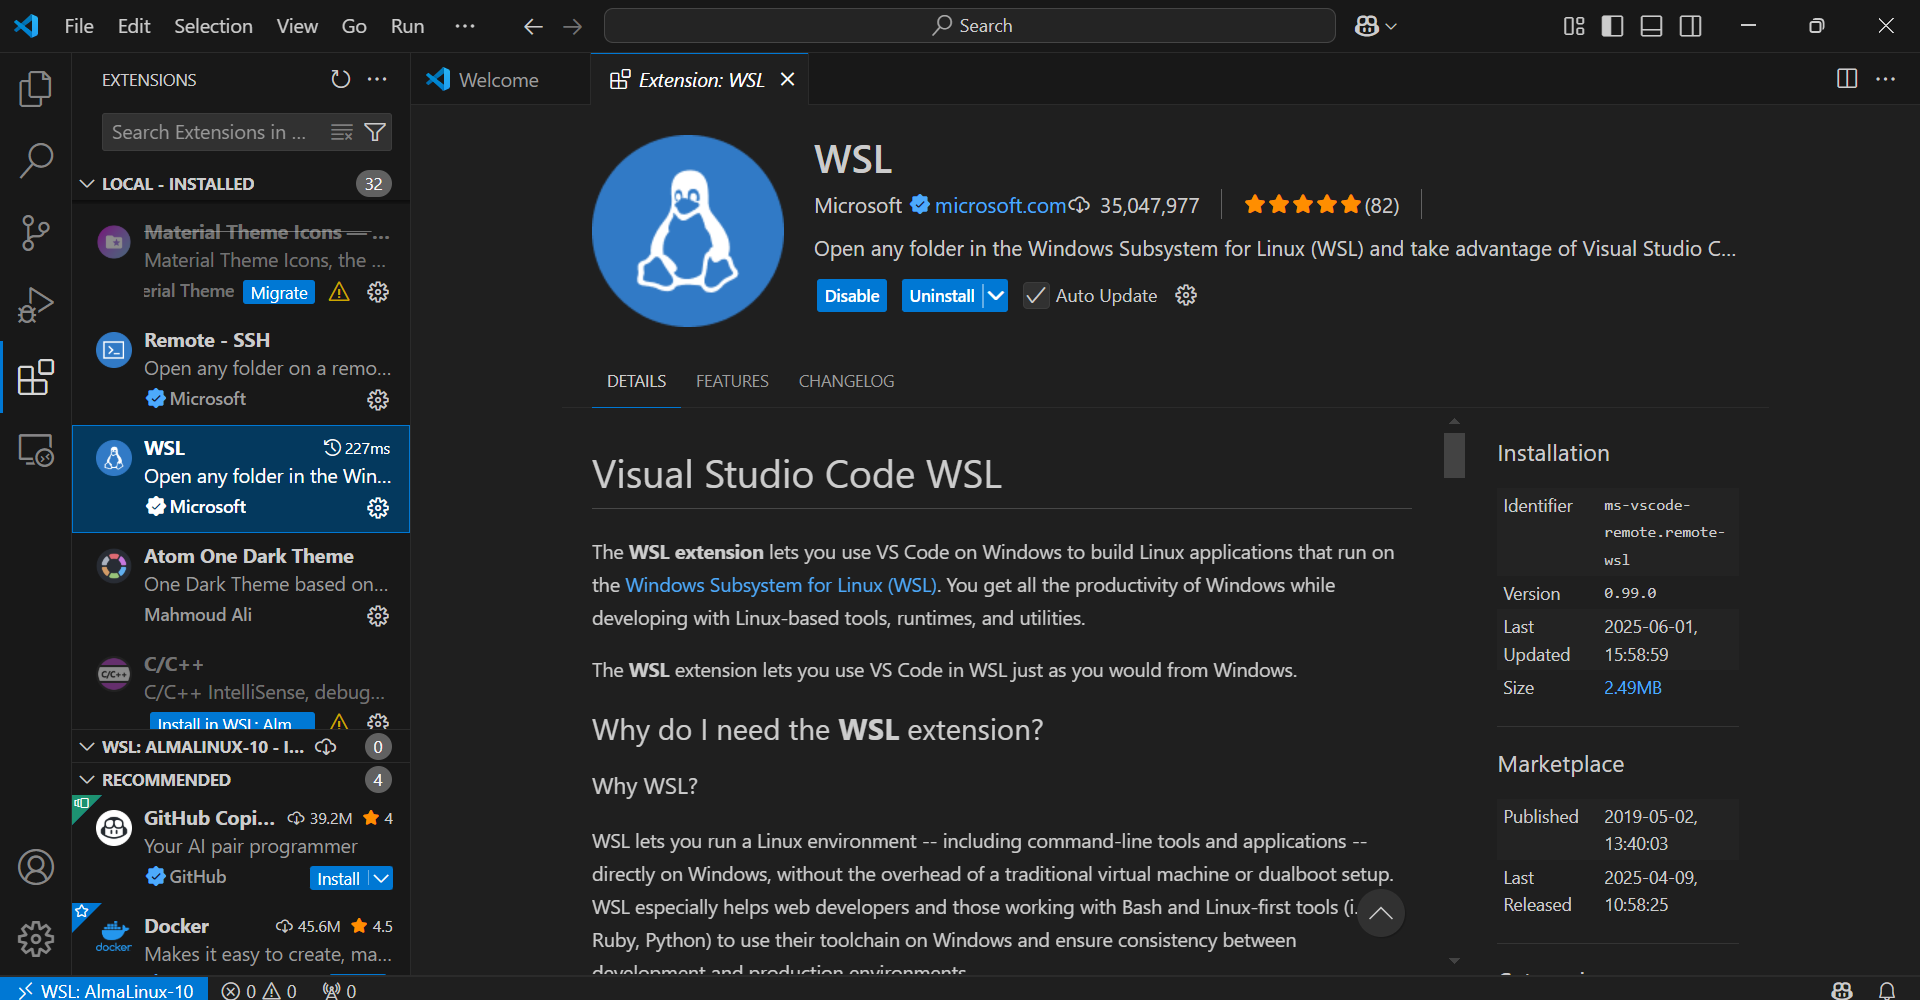Screen dimensions: 1920x1000
Task: Open the Uninstall dropdown arrow
Action: click(x=996, y=295)
